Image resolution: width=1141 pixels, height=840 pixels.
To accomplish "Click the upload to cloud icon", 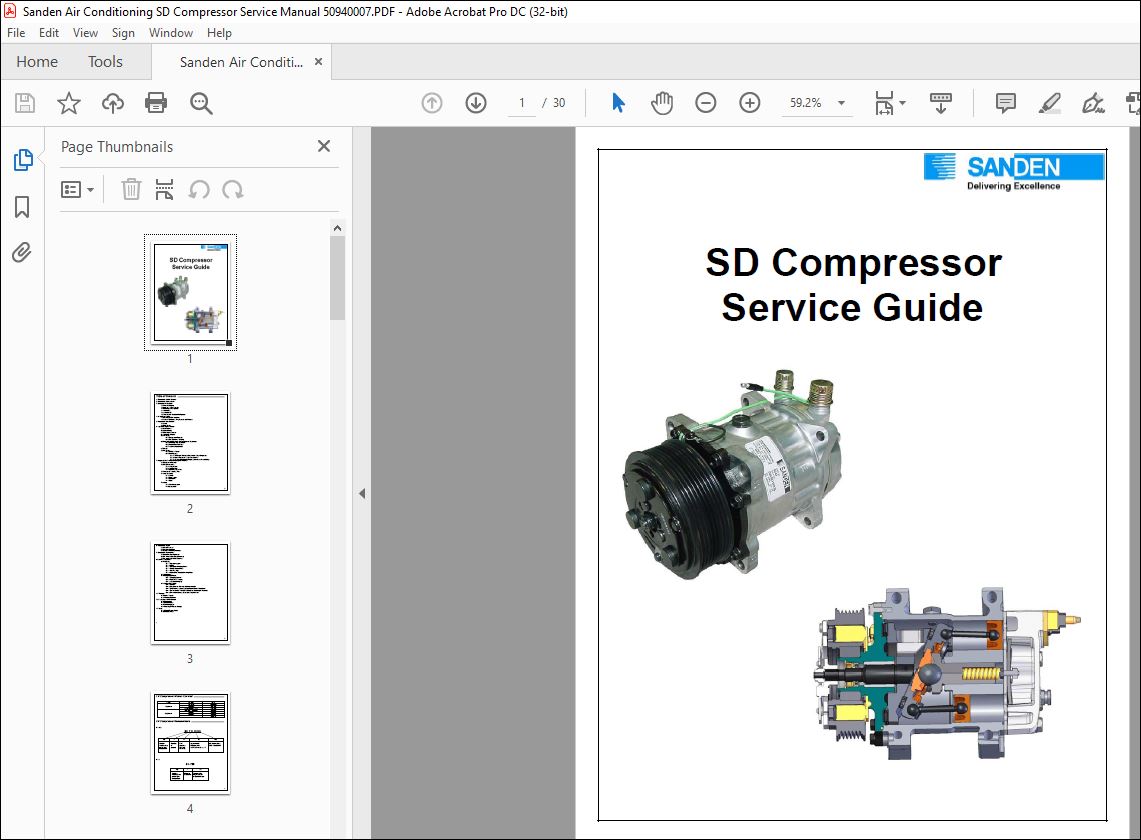I will [x=113, y=103].
